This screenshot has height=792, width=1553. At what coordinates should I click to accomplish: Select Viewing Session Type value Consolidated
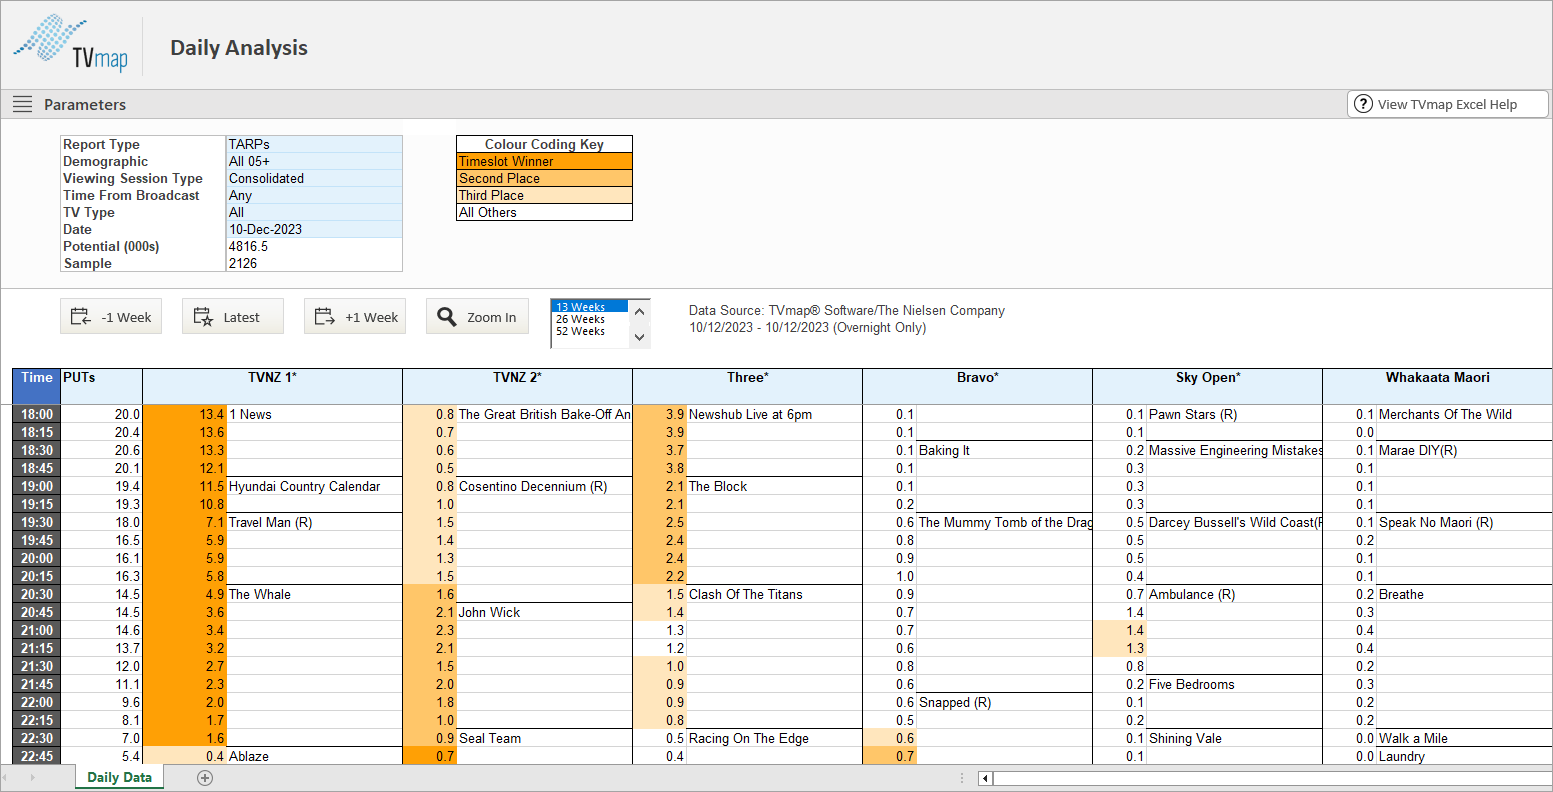(x=314, y=178)
